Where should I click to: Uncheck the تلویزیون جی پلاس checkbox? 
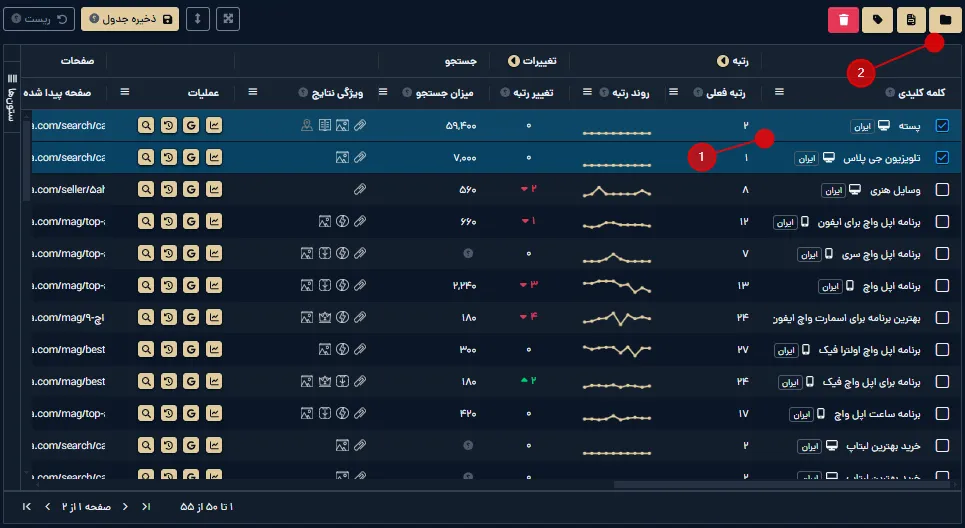click(x=942, y=158)
